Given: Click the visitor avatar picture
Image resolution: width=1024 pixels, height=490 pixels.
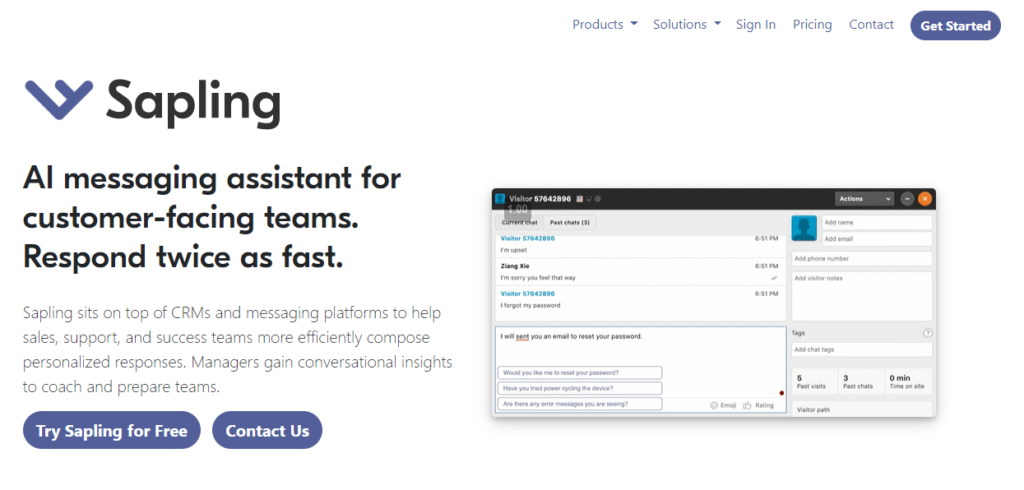Looking at the screenshot, I should click(804, 229).
